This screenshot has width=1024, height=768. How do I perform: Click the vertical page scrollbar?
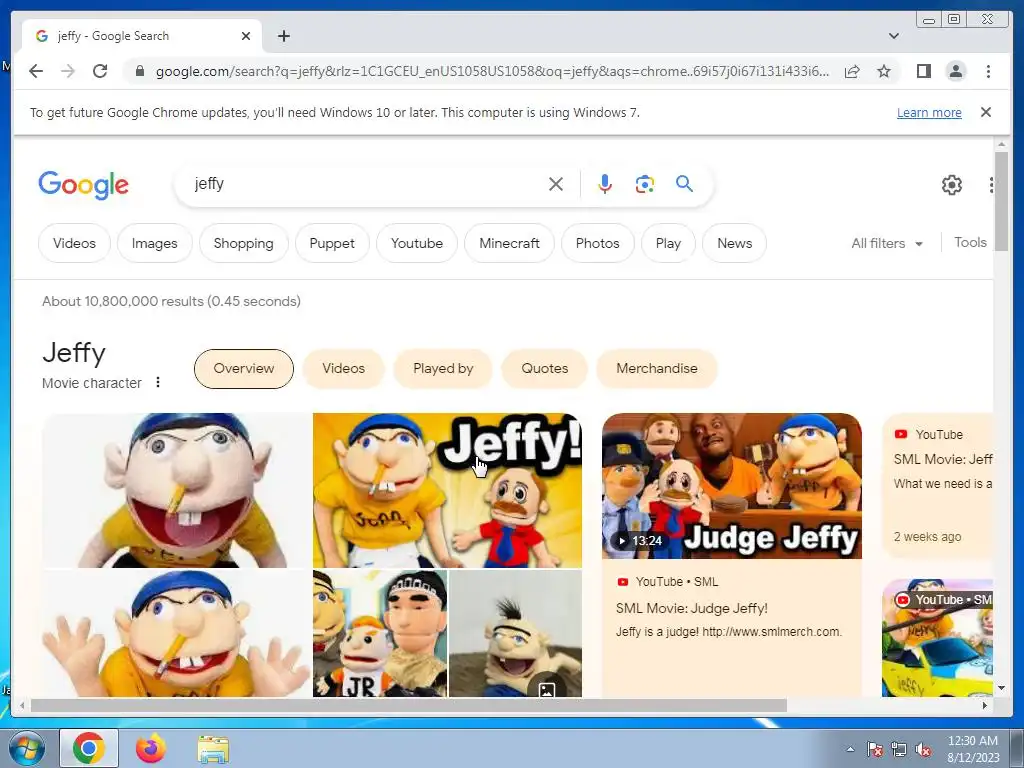pos(1001,200)
